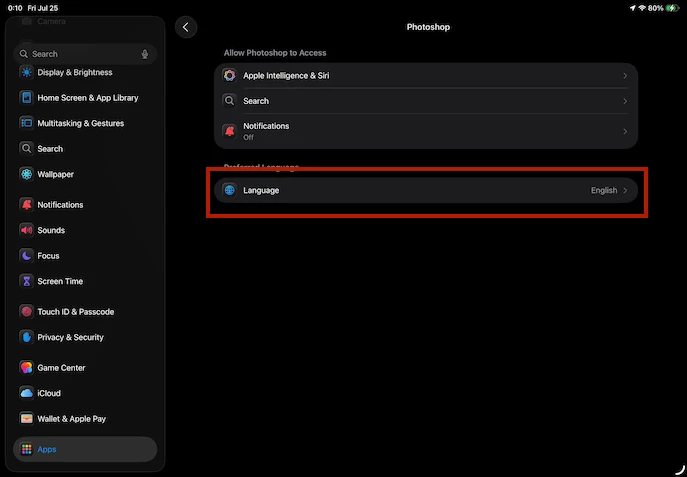Click Apple Intelligence & Siri icon in Photoshop settings
Screen dimensions: 687x477
[229, 75]
